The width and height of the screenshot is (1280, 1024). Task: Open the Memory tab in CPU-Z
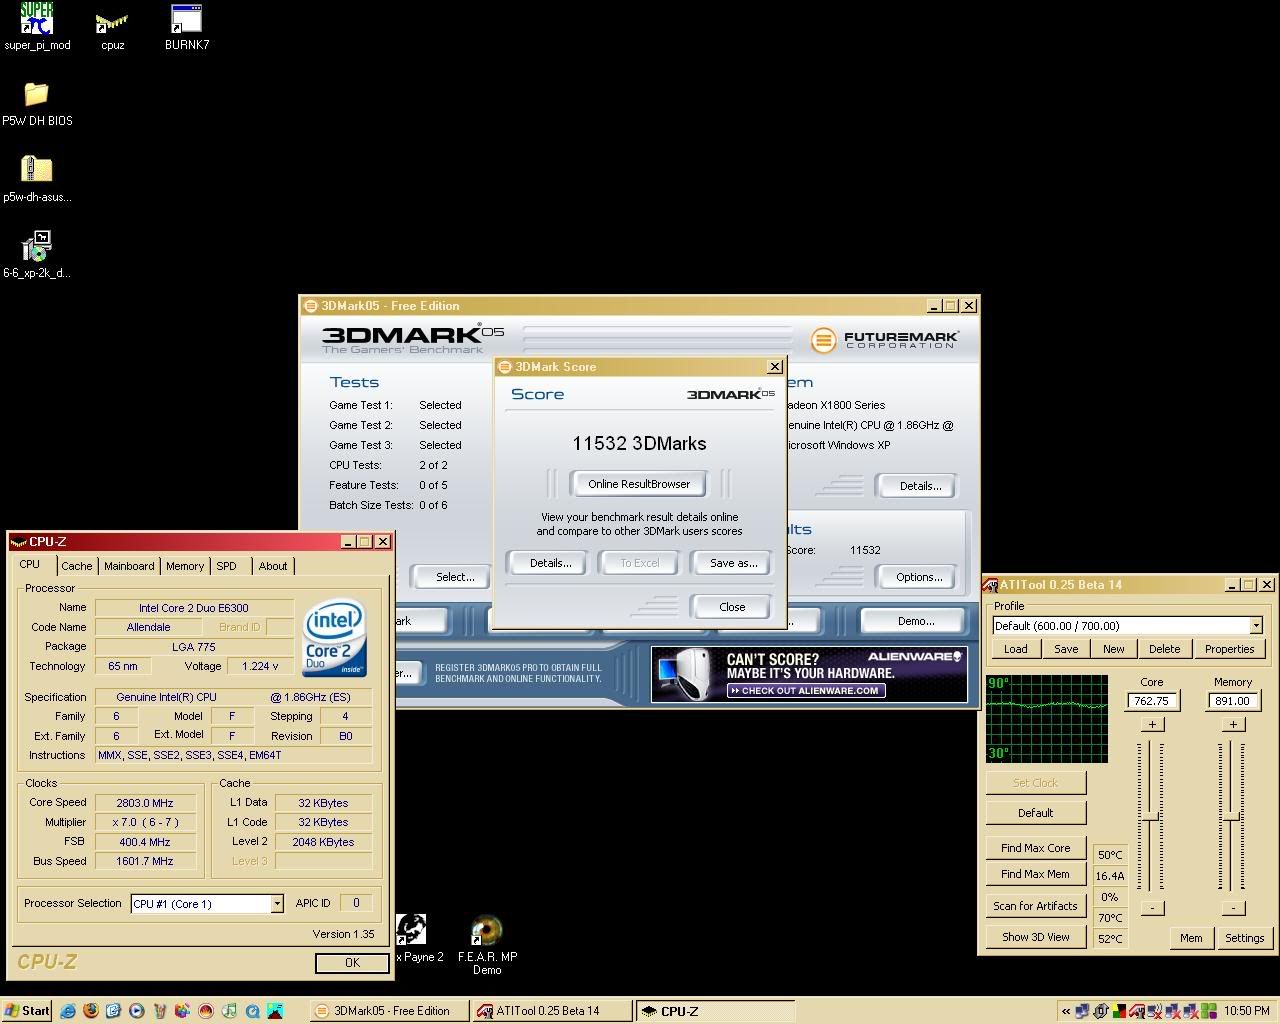tap(185, 566)
